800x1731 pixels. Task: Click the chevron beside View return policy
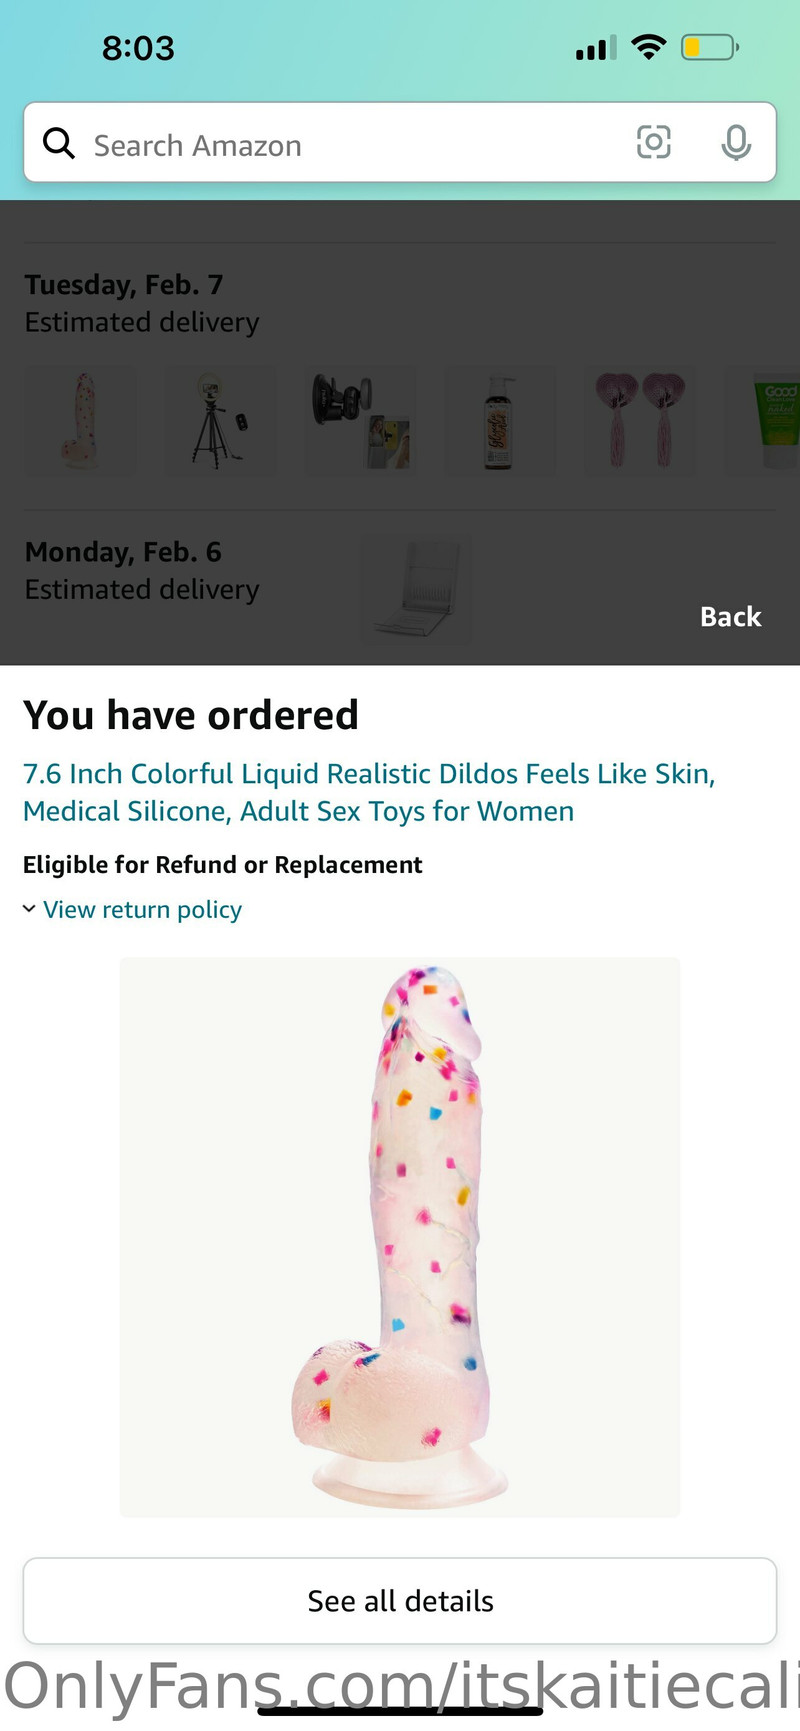[x=30, y=909]
